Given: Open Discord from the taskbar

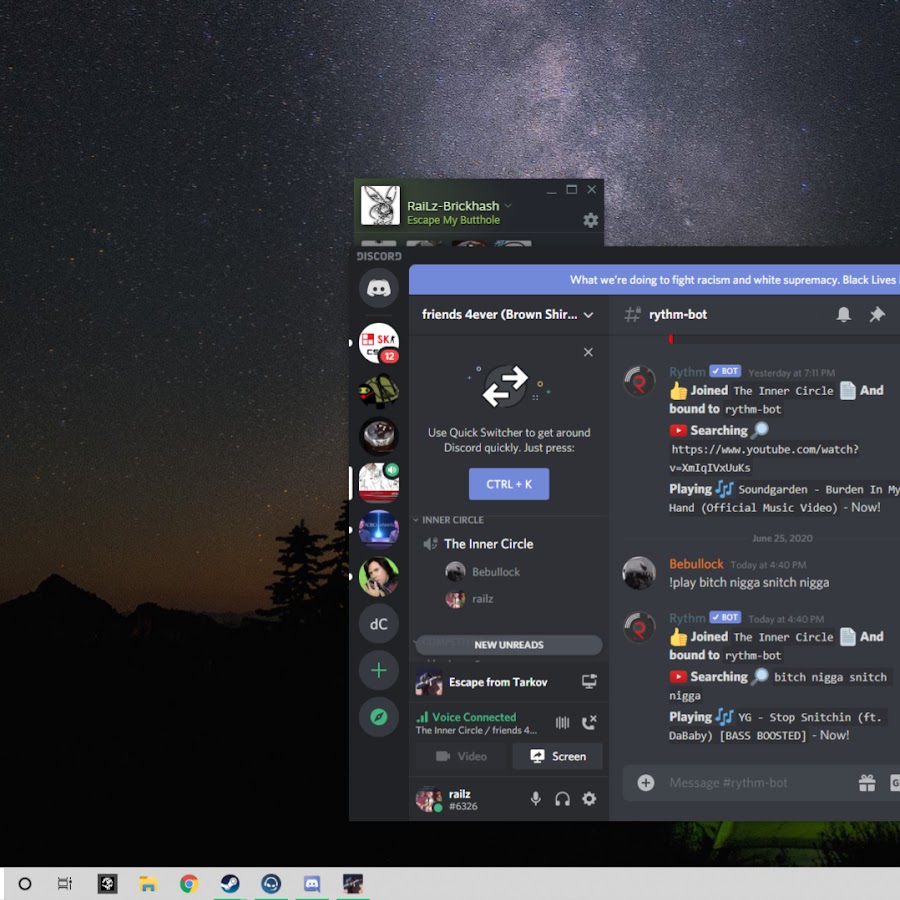Looking at the screenshot, I should point(312,883).
